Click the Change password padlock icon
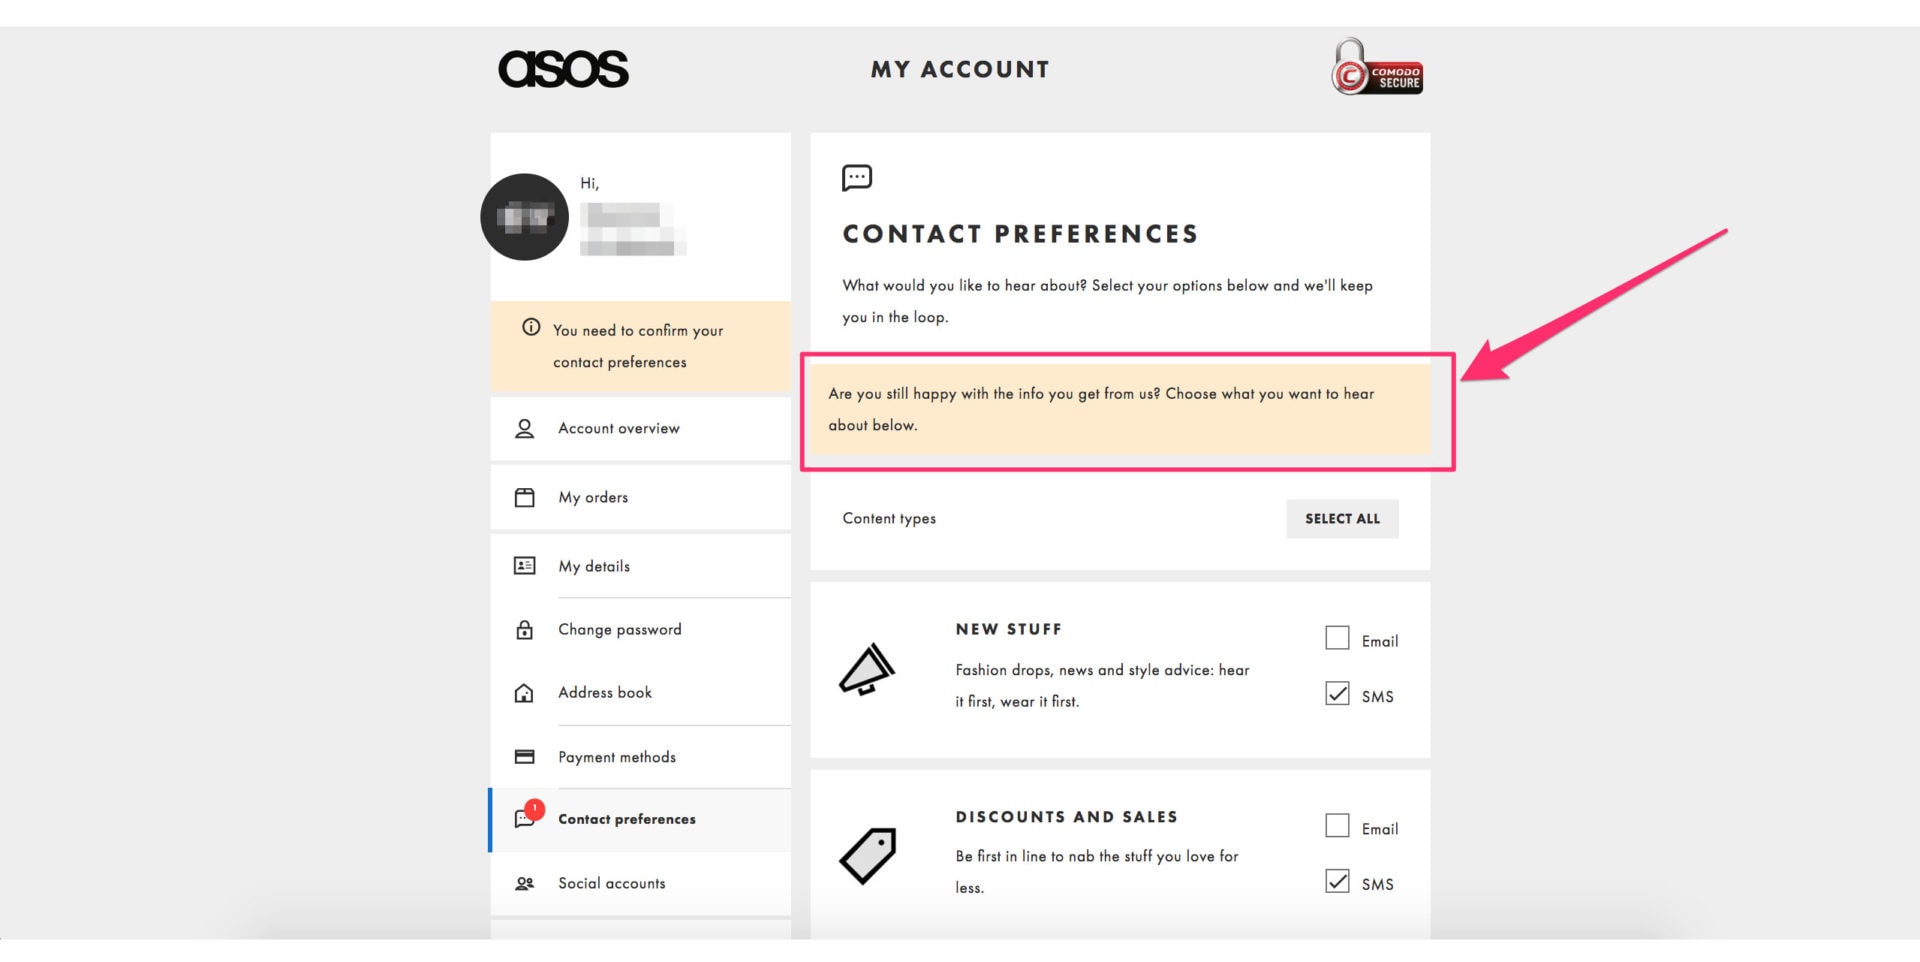Image resolution: width=1920 pixels, height=962 pixels. click(523, 629)
